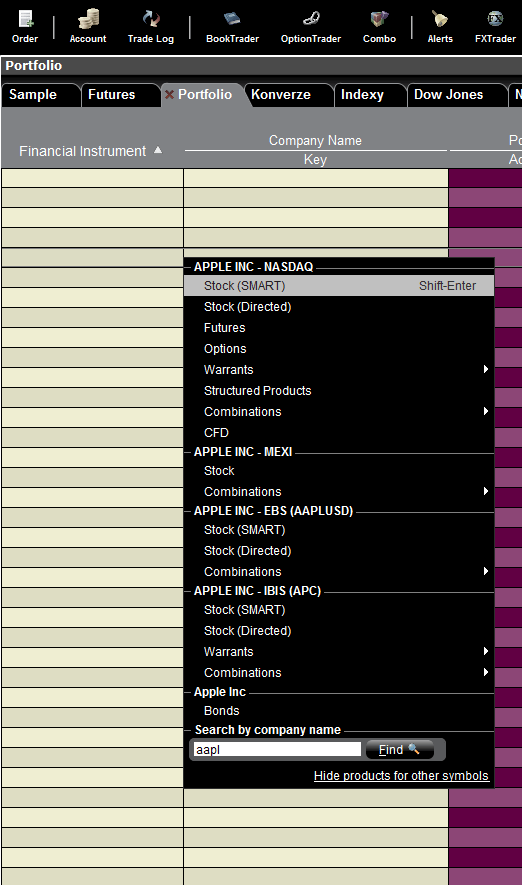Click the APPLE INC - NASDAQ section header
Viewport: 522px width, 885px height.
tap(253, 266)
